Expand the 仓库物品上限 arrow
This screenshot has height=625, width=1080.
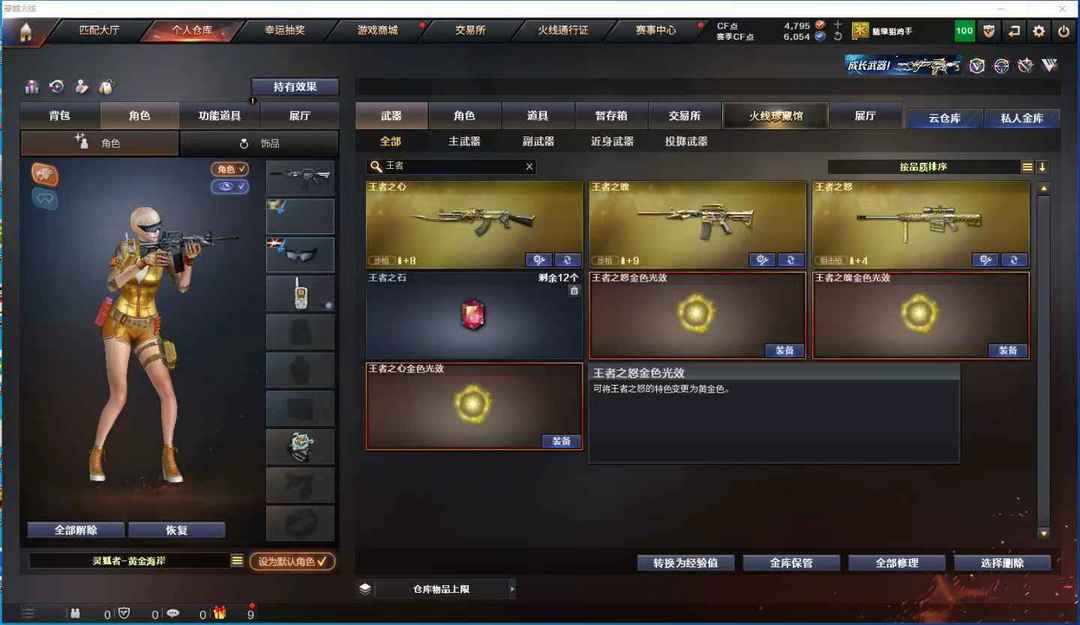click(x=511, y=588)
